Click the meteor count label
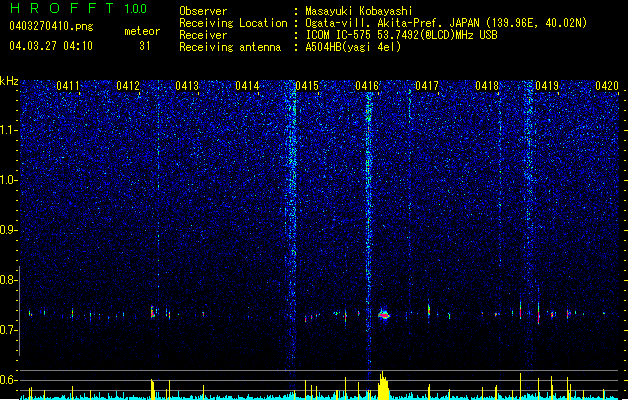Screen dimensions: 629x400 [142, 31]
